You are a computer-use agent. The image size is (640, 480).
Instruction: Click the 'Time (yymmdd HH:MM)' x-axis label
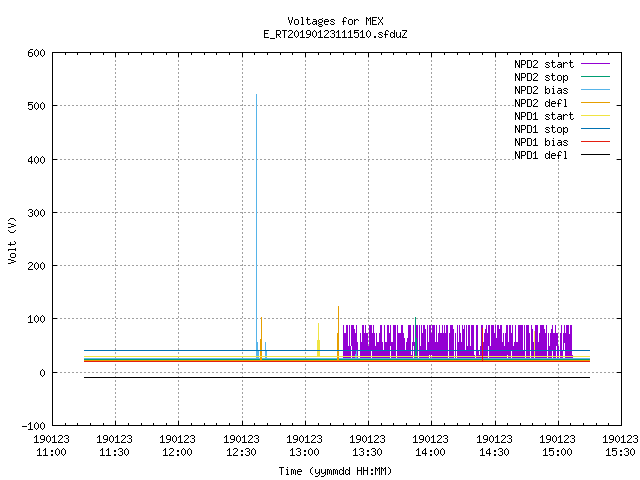coord(335,471)
